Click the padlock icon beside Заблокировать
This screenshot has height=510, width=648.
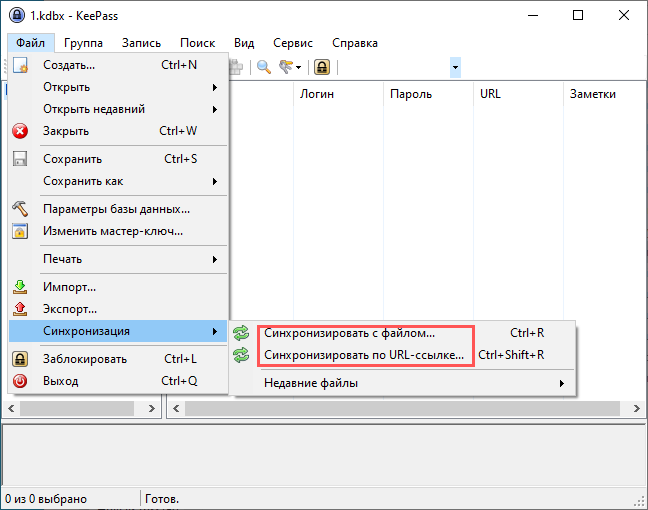20,359
